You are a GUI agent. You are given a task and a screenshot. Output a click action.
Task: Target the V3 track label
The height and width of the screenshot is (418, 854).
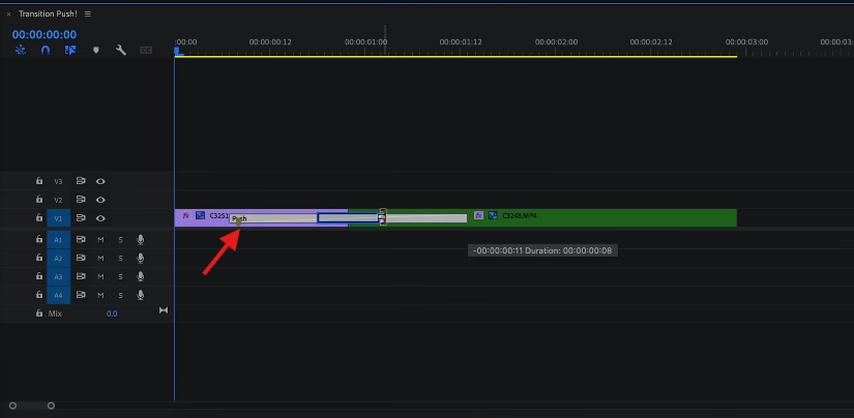58,181
